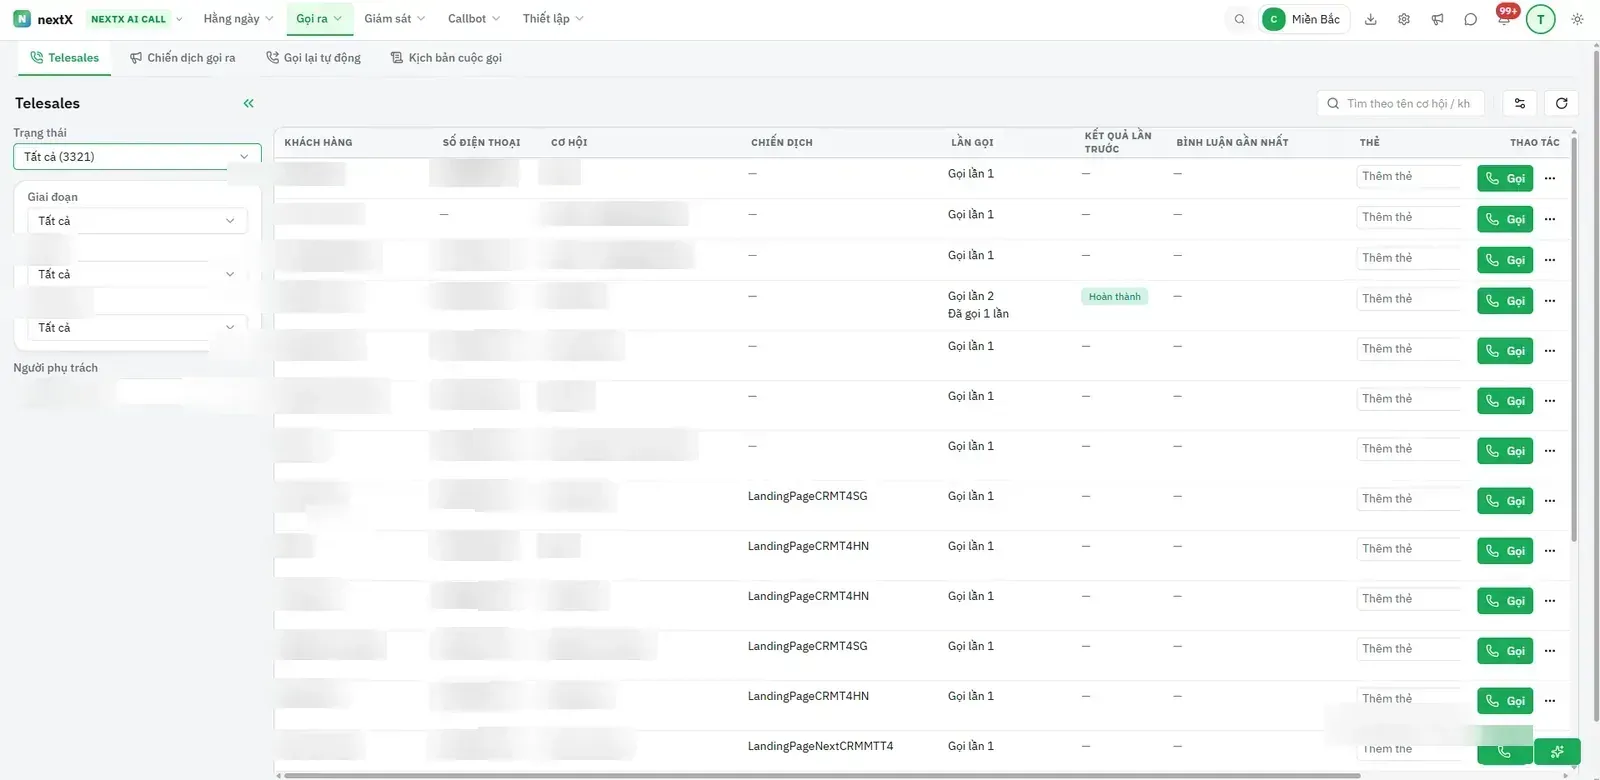Screen dimensions: 1600x780
Task: Open the Gọi ra menu
Action: (319, 19)
